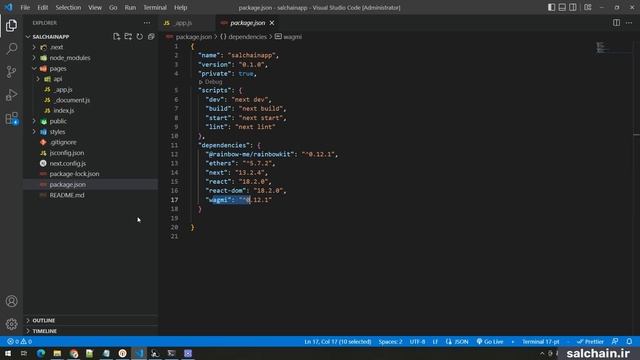640x360 pixels.
Task: Open the Terminal menu
Action: click(x=155, y=7)
